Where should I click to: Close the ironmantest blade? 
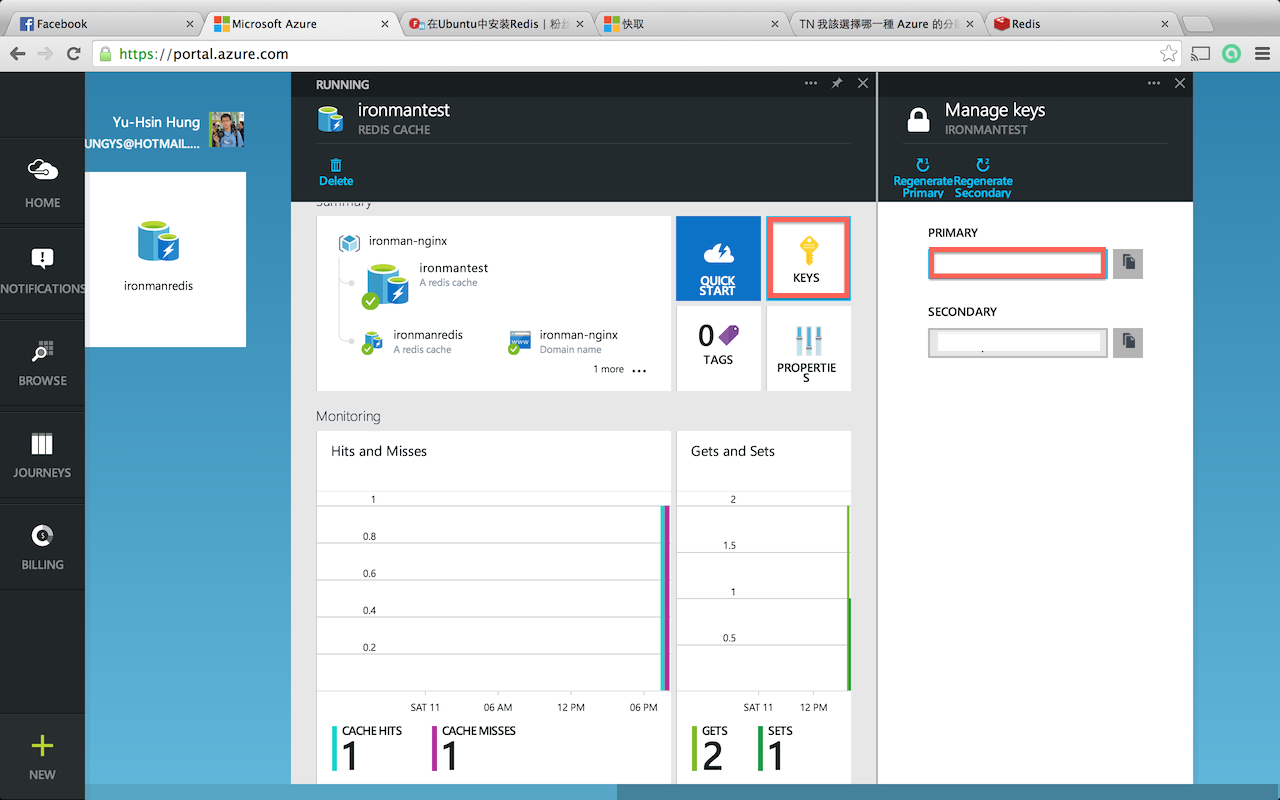(863, 84)
